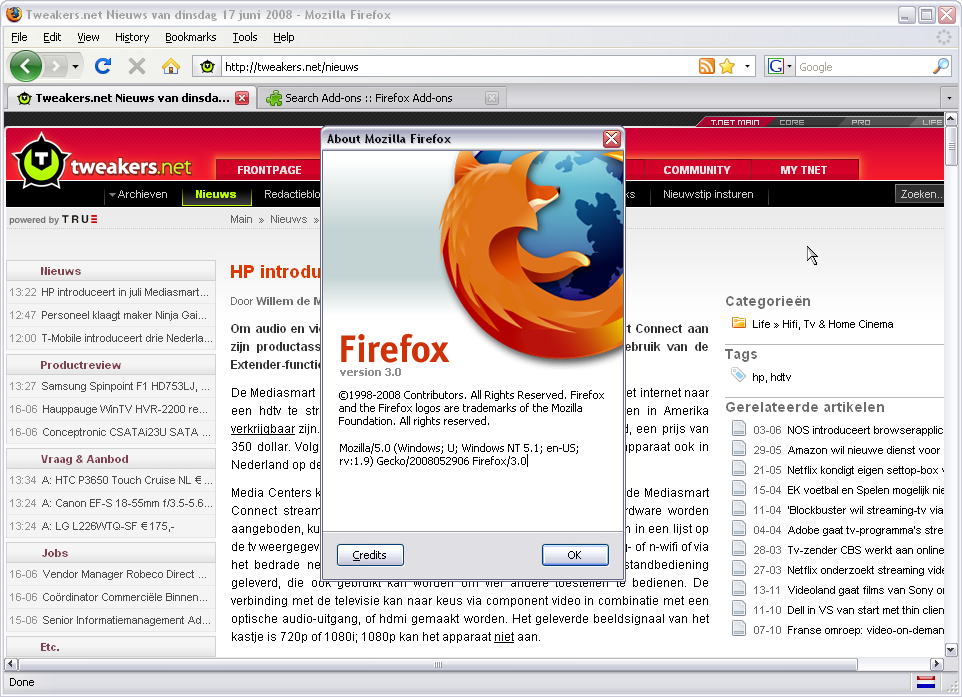
Task: Click OK in About Mozilla Firefox
Action: [x=575, y=555]
